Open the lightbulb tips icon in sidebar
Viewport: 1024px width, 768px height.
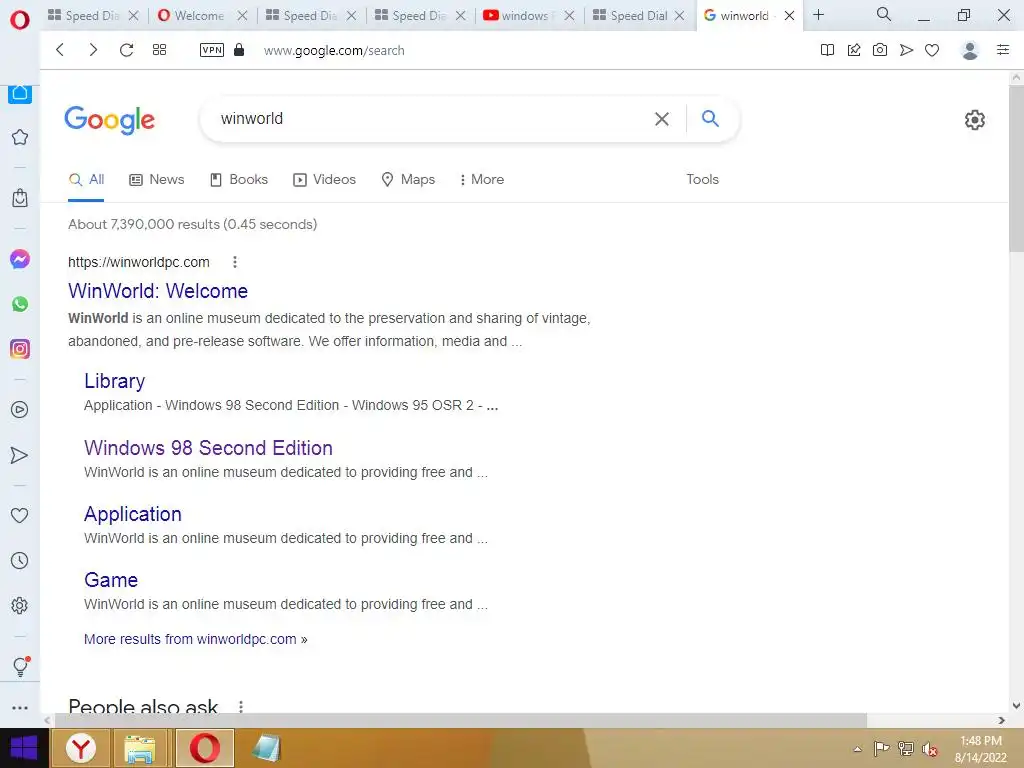click(x=20, y=667)
